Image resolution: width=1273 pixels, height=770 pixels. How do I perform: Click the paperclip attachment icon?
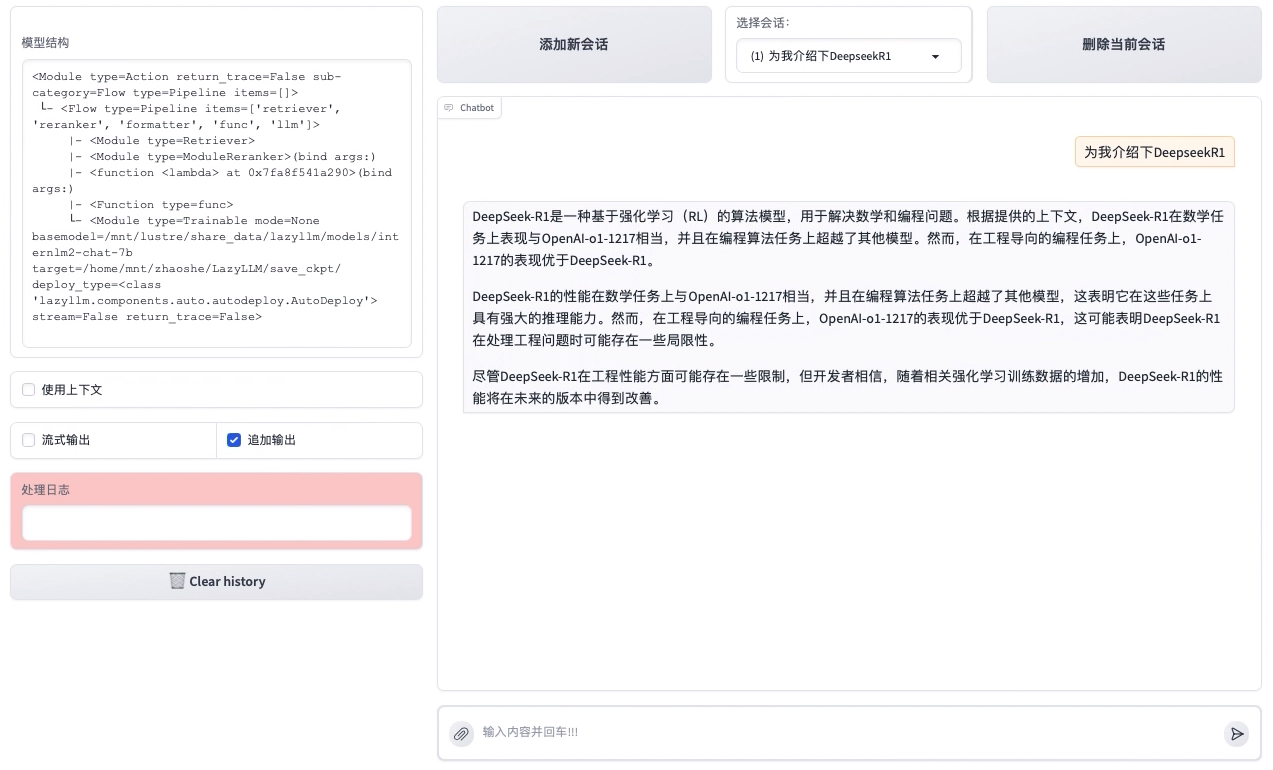(461, 734)
